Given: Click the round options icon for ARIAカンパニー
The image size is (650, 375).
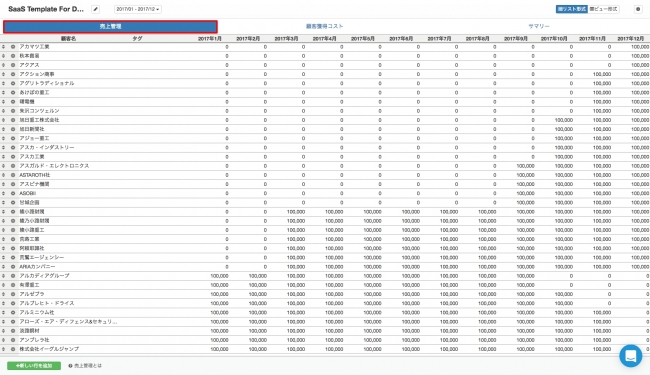Looking at the screenshot, I should (13, 266).
